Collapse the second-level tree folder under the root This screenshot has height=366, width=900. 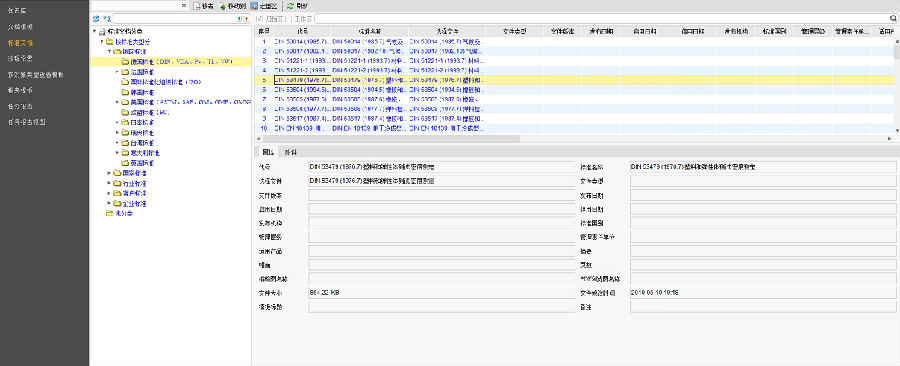click(x=102, y=42)
